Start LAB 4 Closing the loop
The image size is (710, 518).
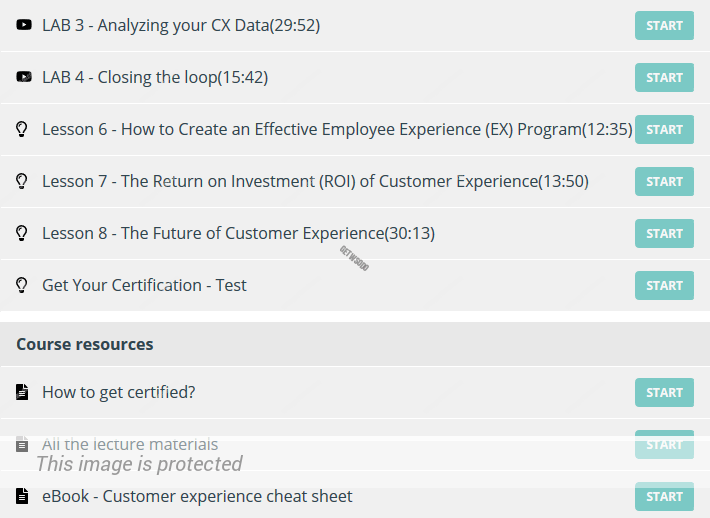click(x=664, y=77)
